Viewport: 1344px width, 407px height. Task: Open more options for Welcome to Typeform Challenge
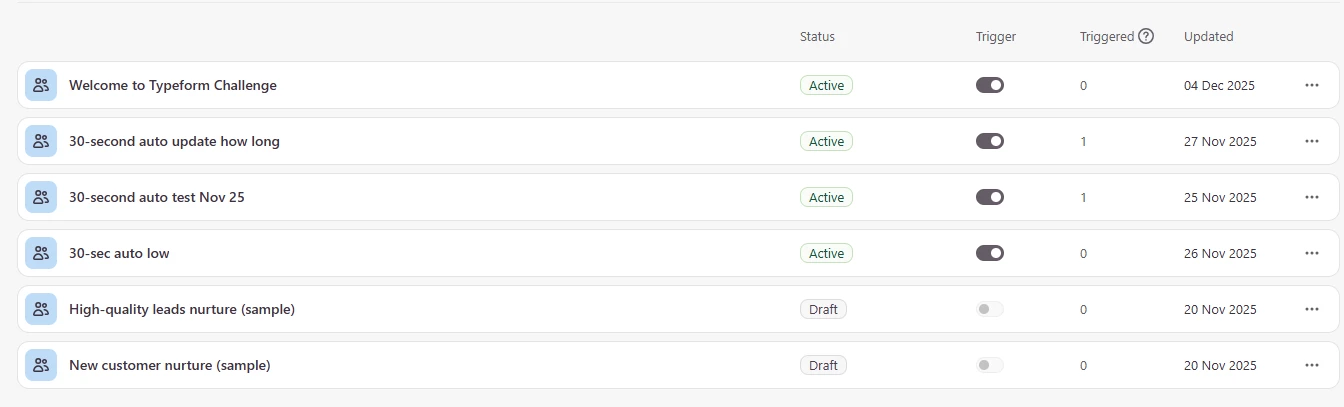click(x=1312, y=85)
